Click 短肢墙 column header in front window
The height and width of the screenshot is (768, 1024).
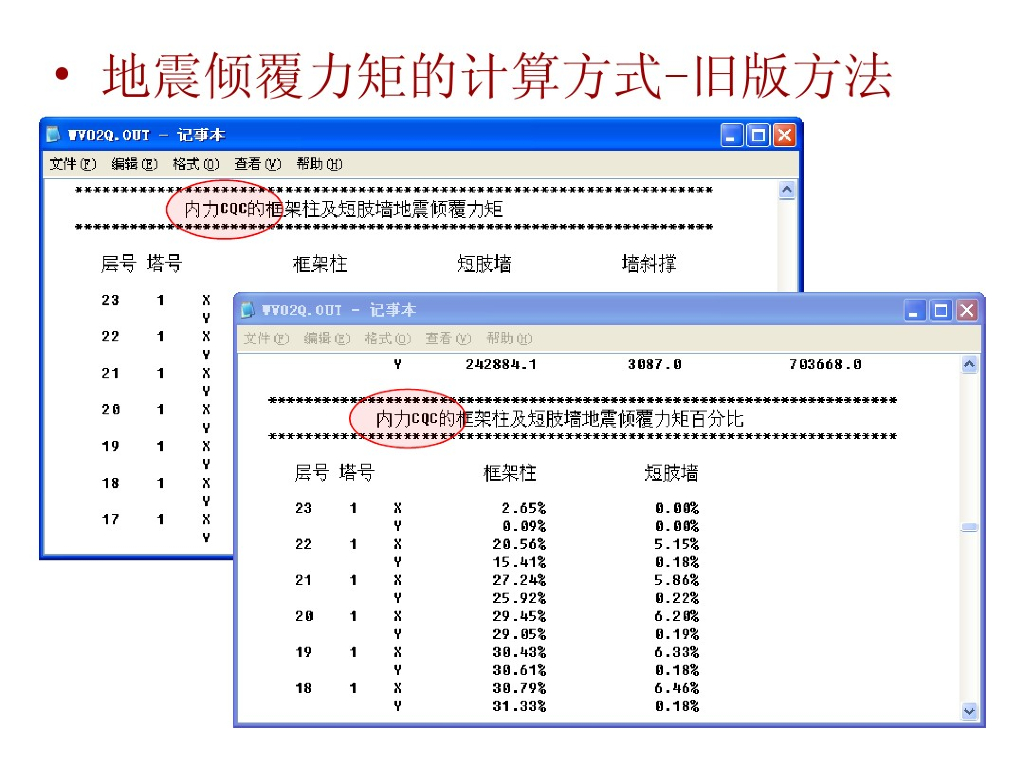[x=671, y=473]
